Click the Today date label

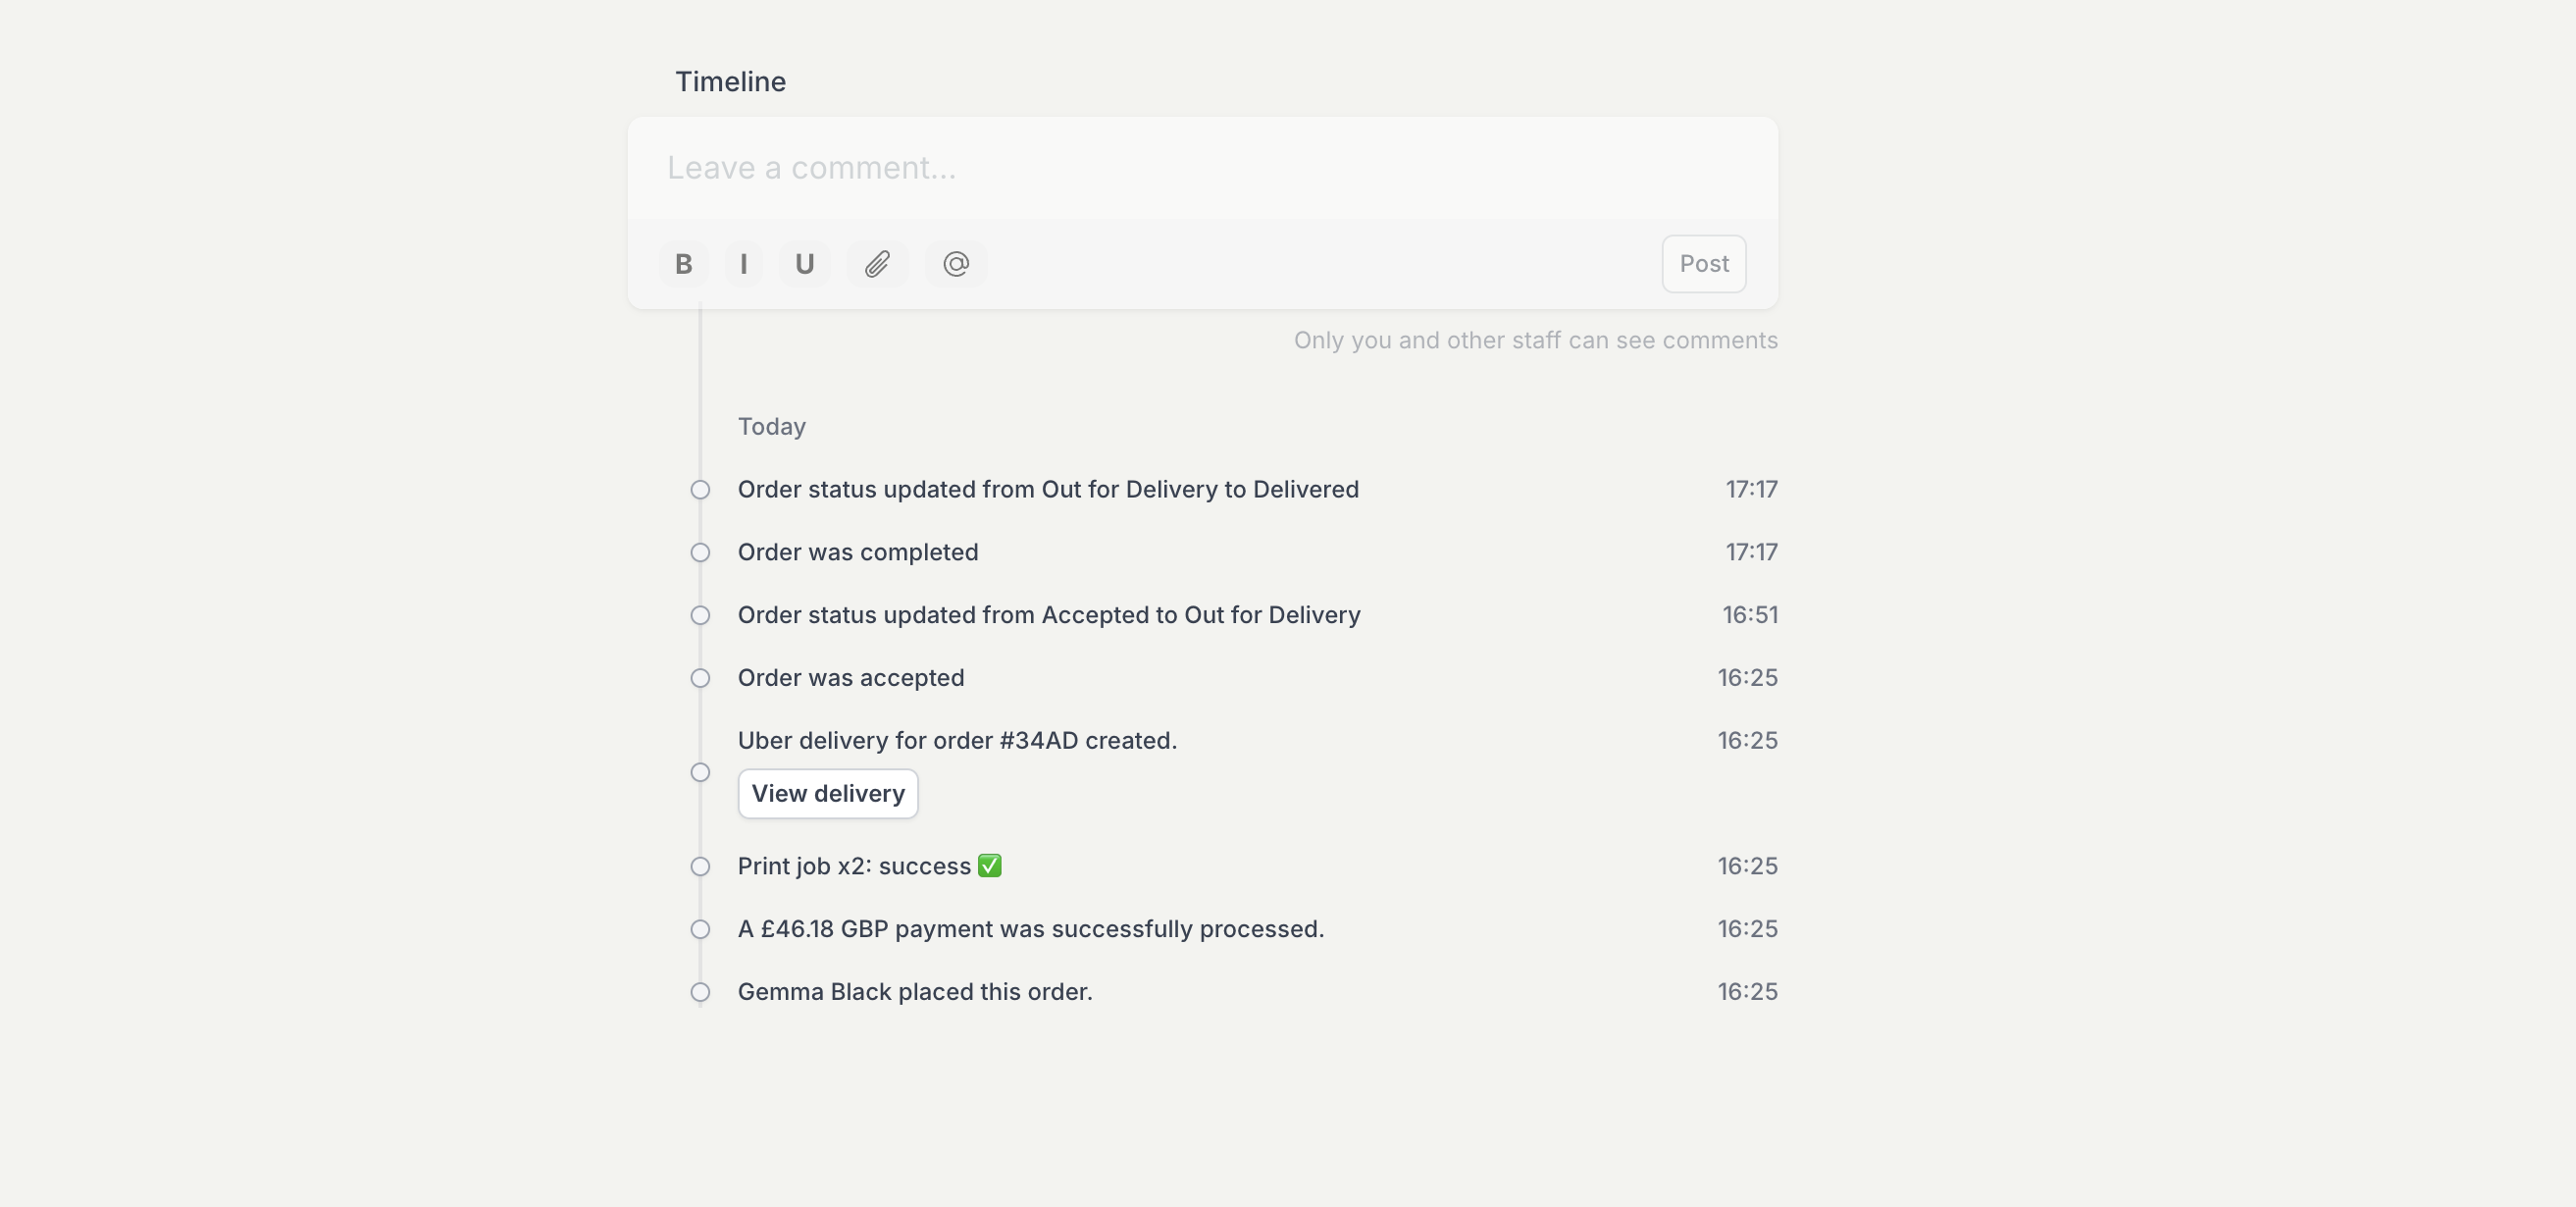coord(771,427)
